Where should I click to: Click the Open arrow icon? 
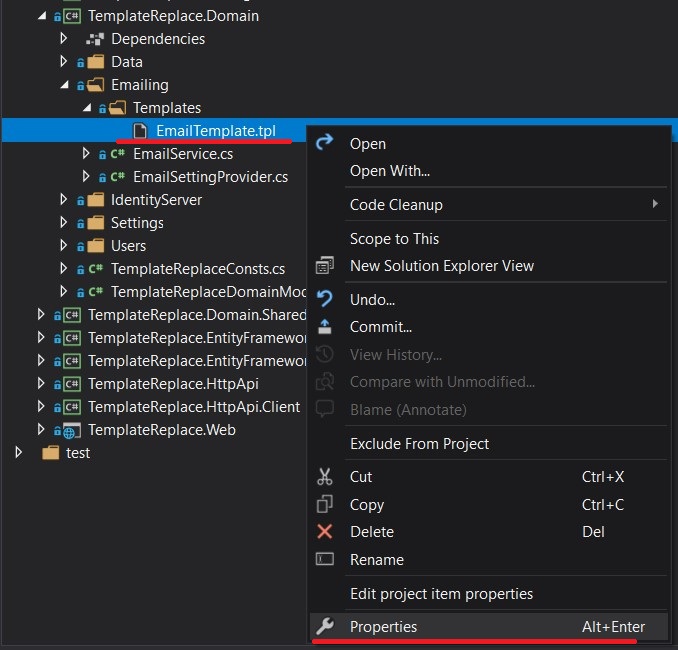tap(324, 143)
